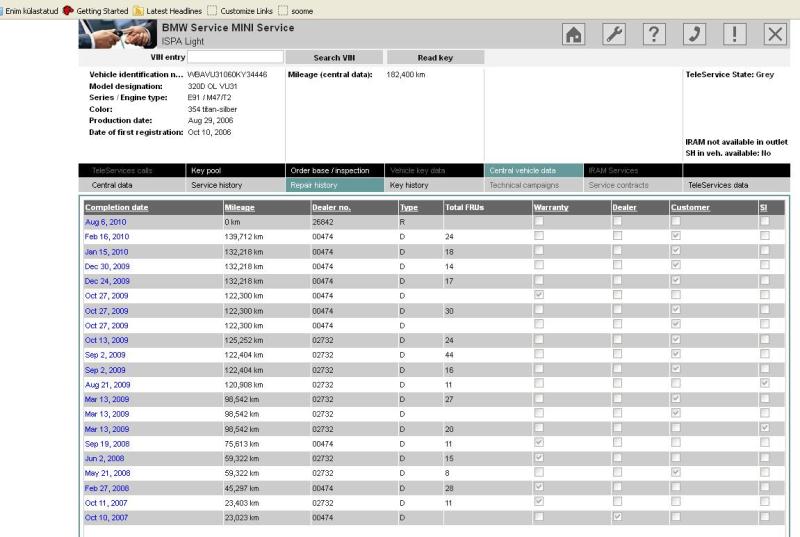This screenshot has height=537, width=800.
Task: Switch to the Key history tab
Action: (409, 185)
